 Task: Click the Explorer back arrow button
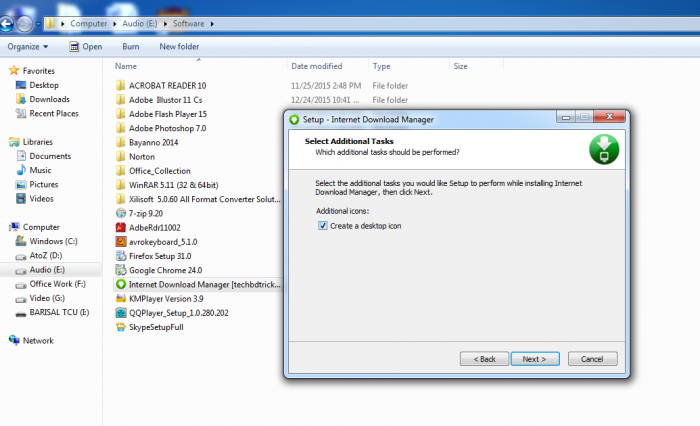(x=6, y=24)
